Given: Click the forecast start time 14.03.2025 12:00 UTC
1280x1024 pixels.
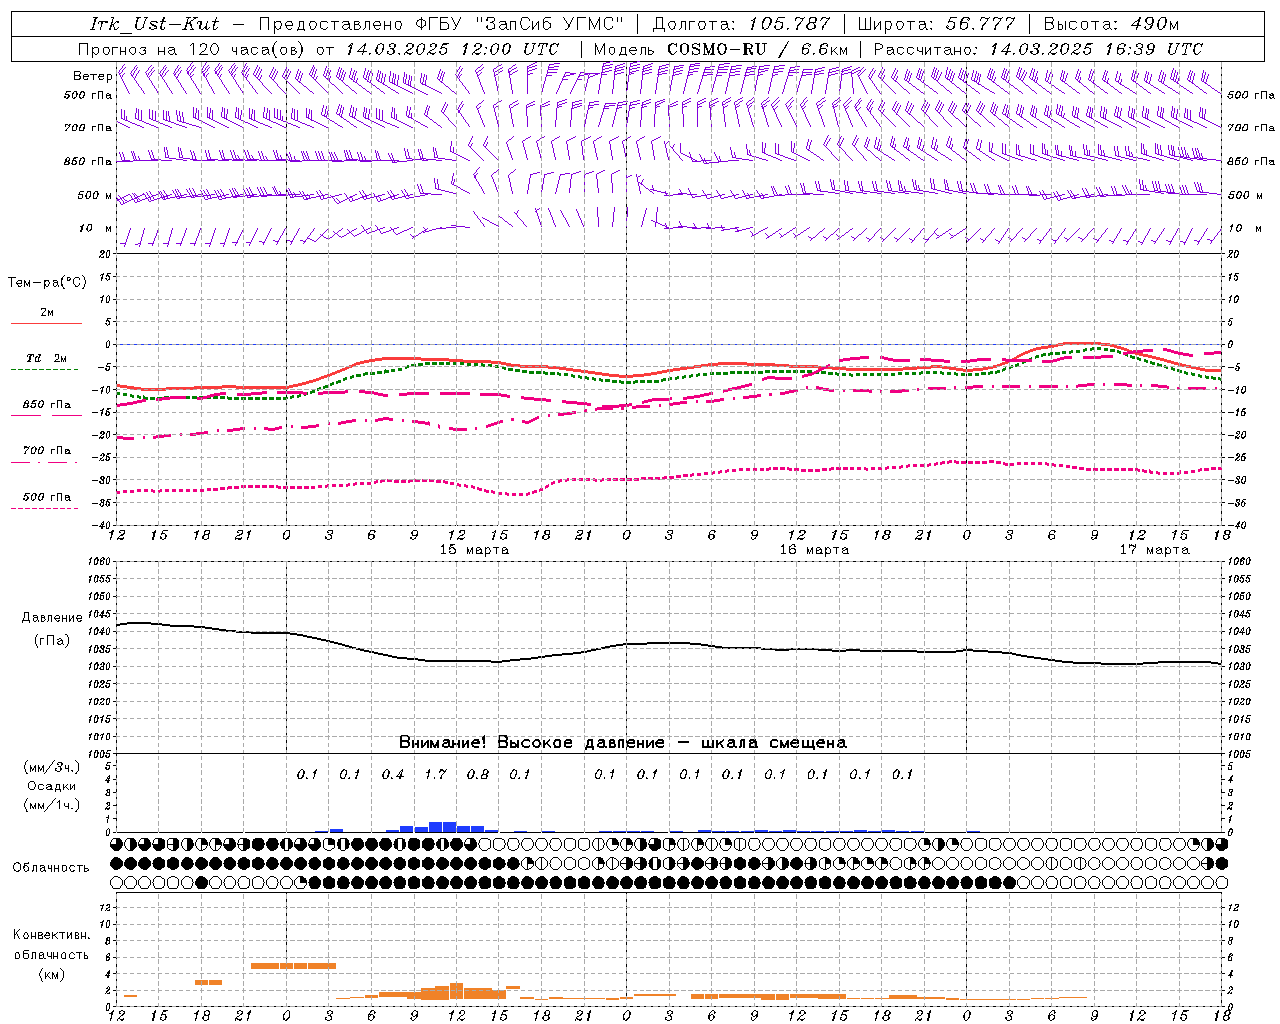Looking at the screenshot, I should [452, 49].
